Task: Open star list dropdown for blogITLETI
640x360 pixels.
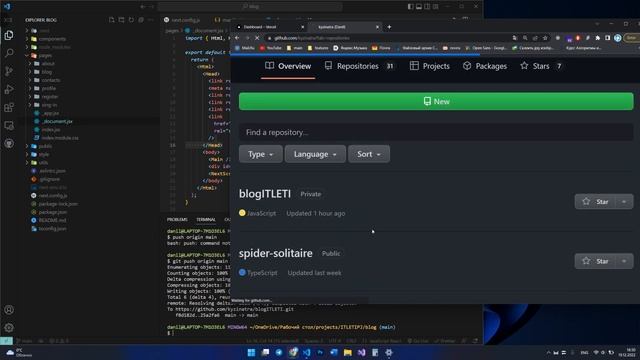Action: [624, 202]
